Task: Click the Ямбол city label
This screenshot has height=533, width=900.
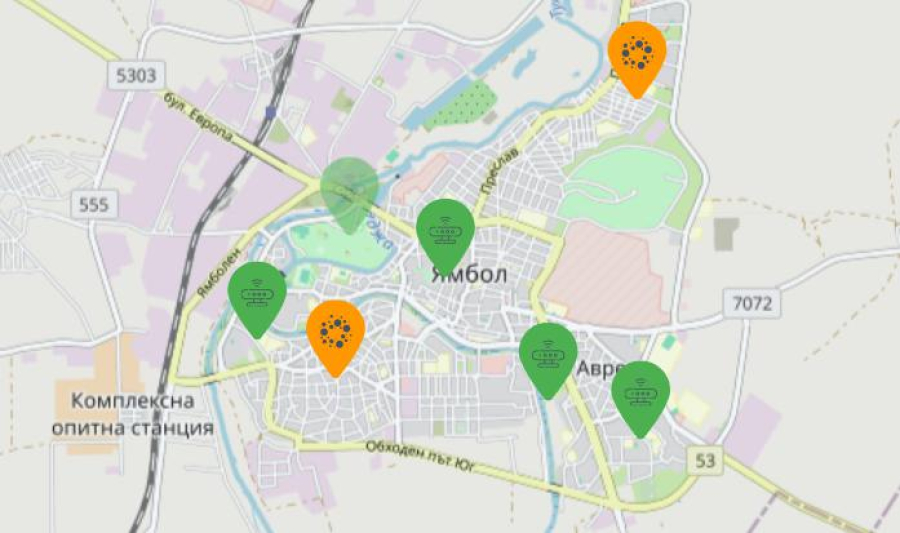Action: click(x=469, y=275)
